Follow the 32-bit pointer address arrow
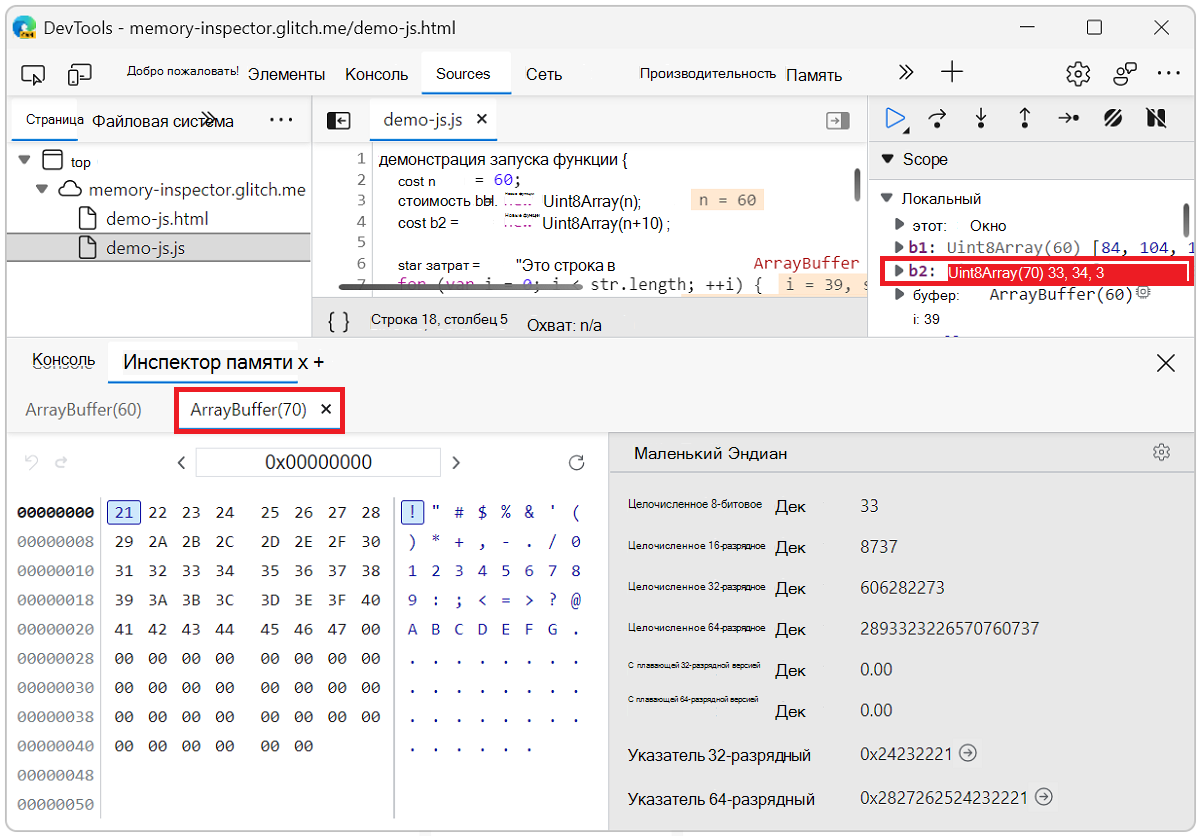 (x=967, y=753)
